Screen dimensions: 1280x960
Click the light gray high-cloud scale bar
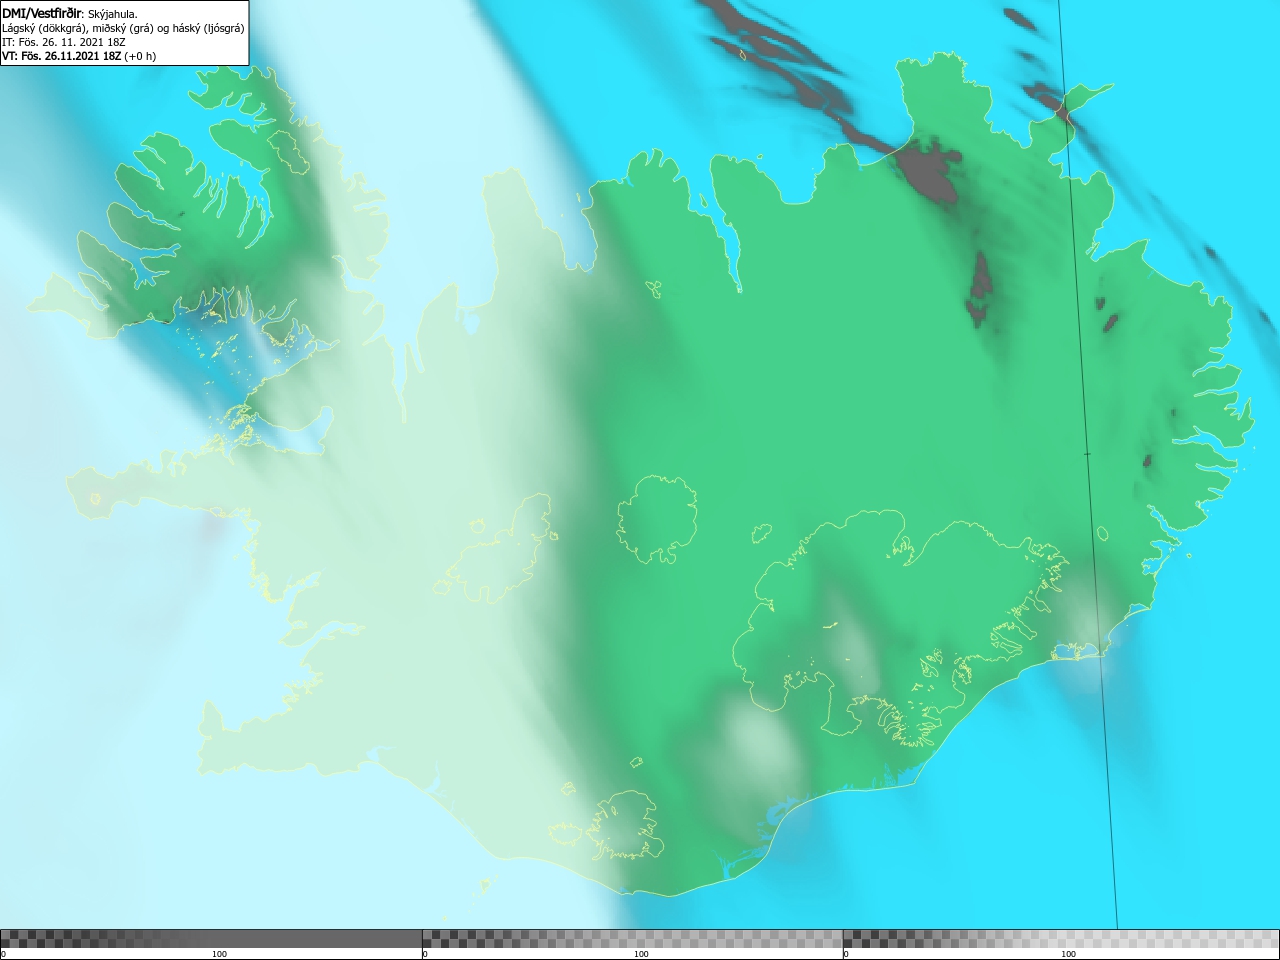click(x=1061, y=939)
